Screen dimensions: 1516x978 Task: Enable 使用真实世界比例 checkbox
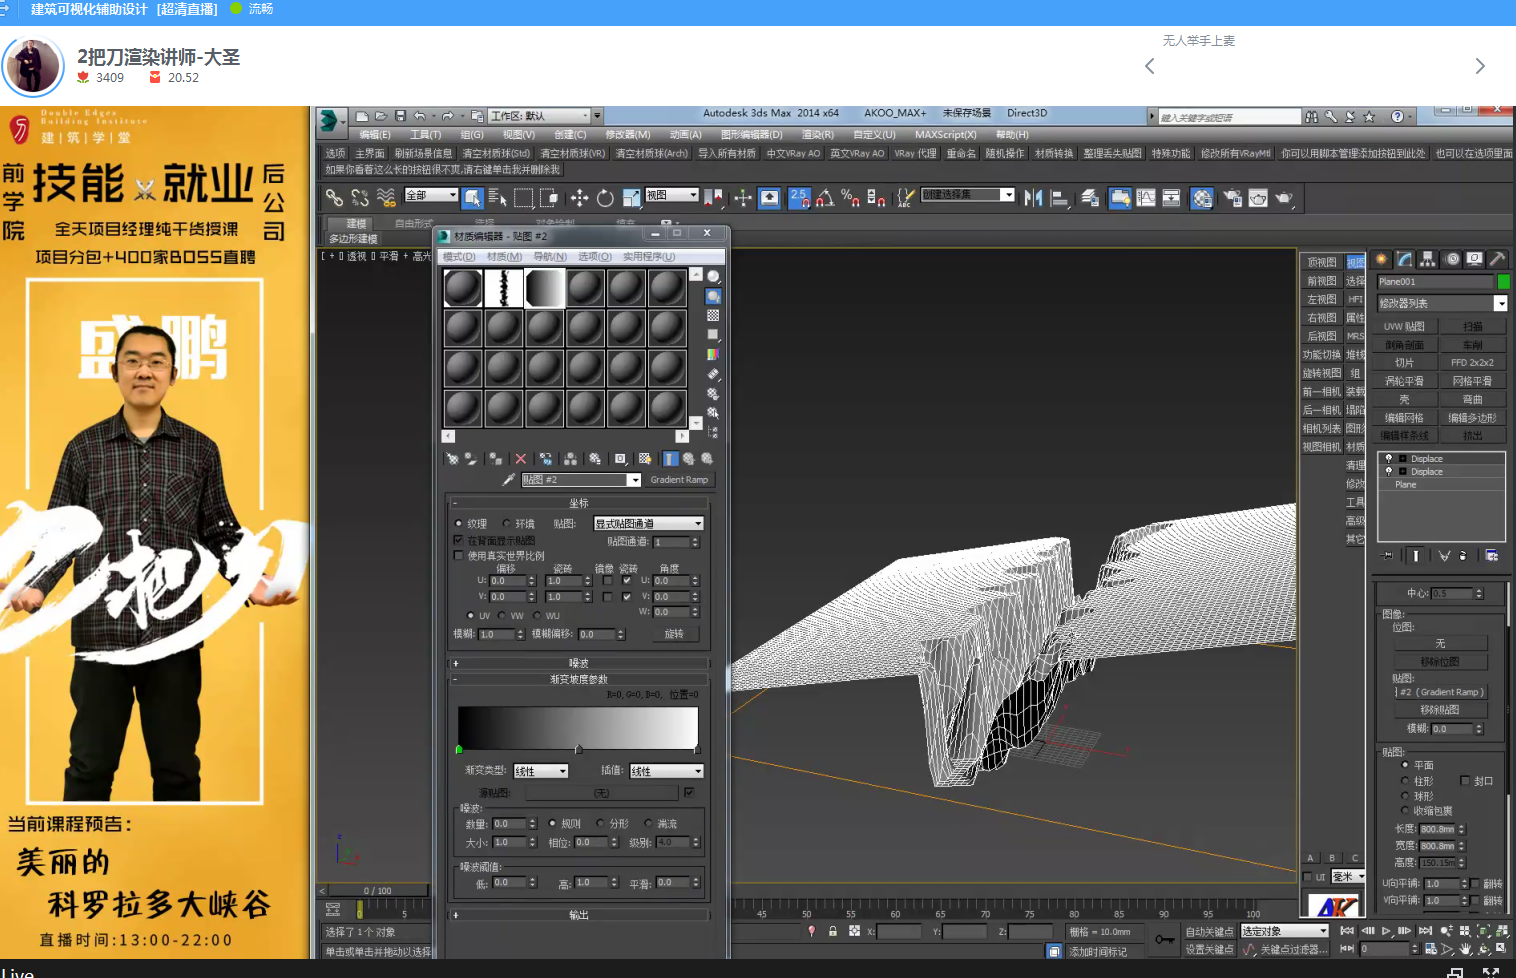(x=459, y=556)
